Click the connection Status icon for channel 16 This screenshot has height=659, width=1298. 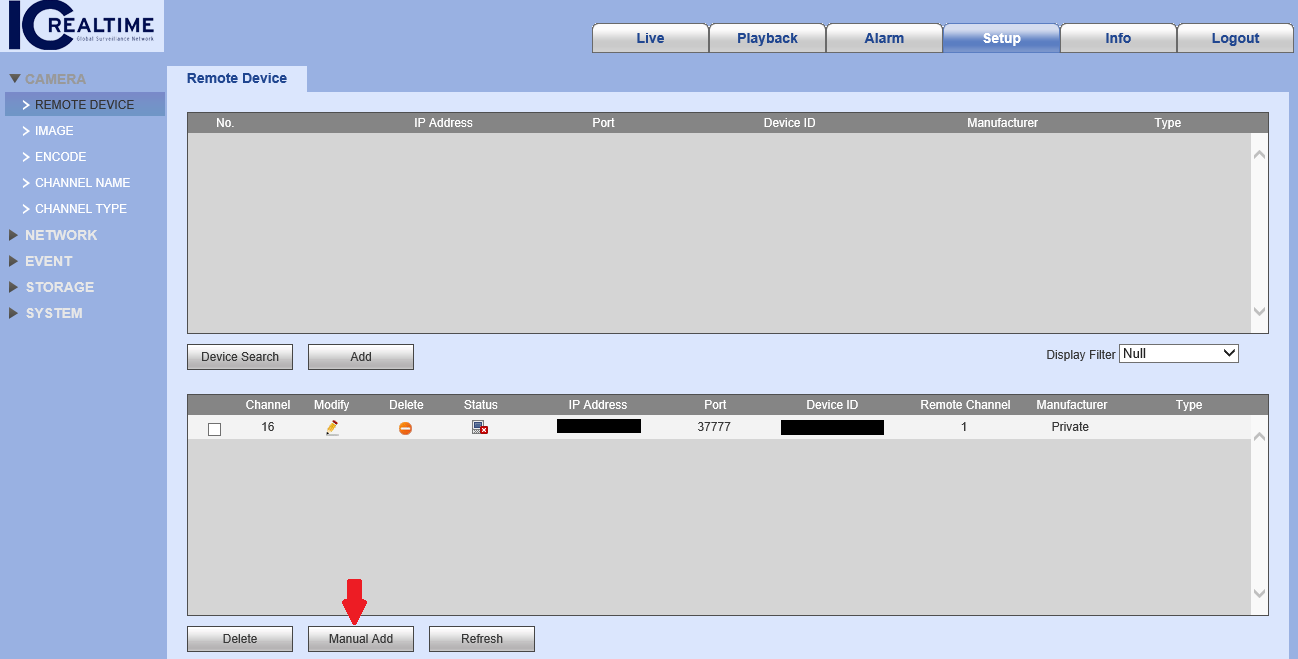(x=478, y=426)
